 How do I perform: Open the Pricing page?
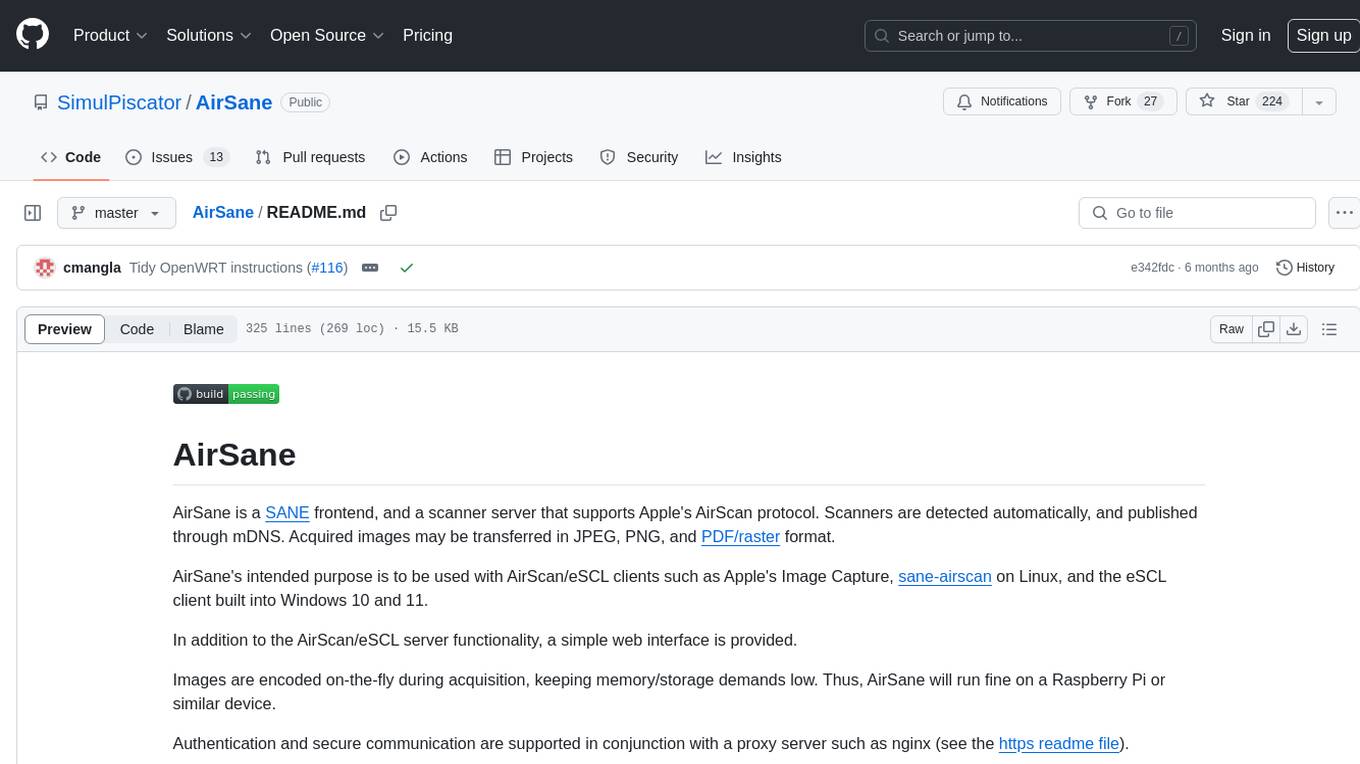(427, 35)
